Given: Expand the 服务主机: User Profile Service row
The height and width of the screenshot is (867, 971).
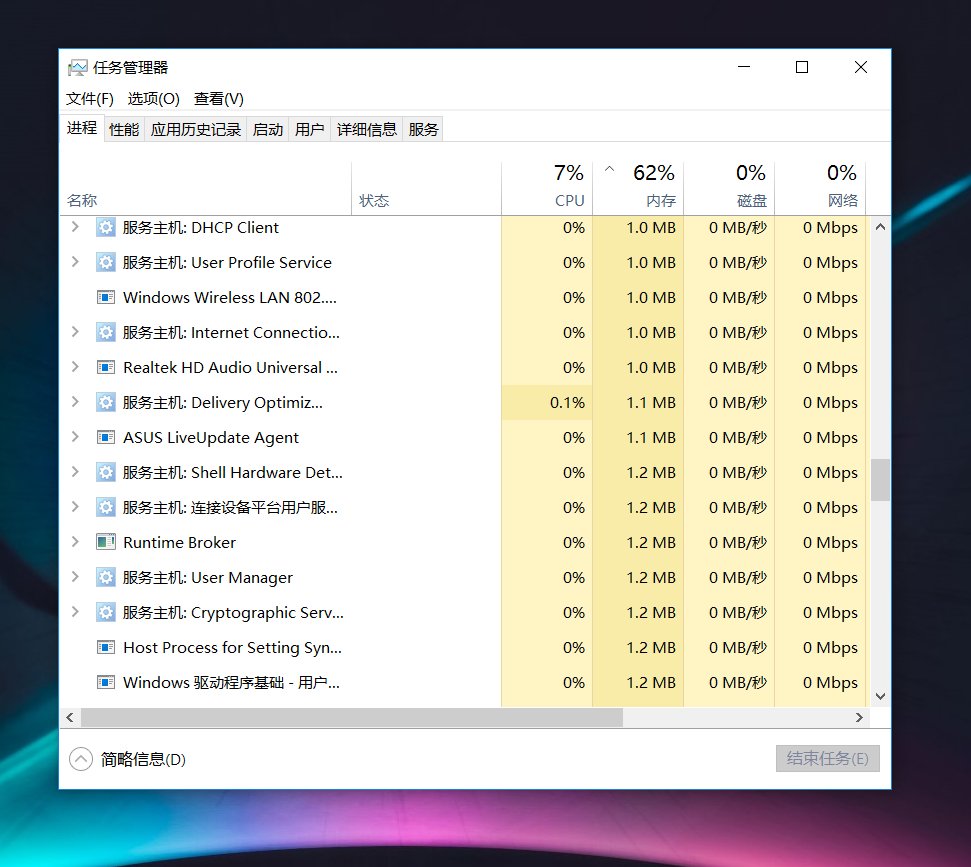Looking at the screenshot, I should pos(75,261).
